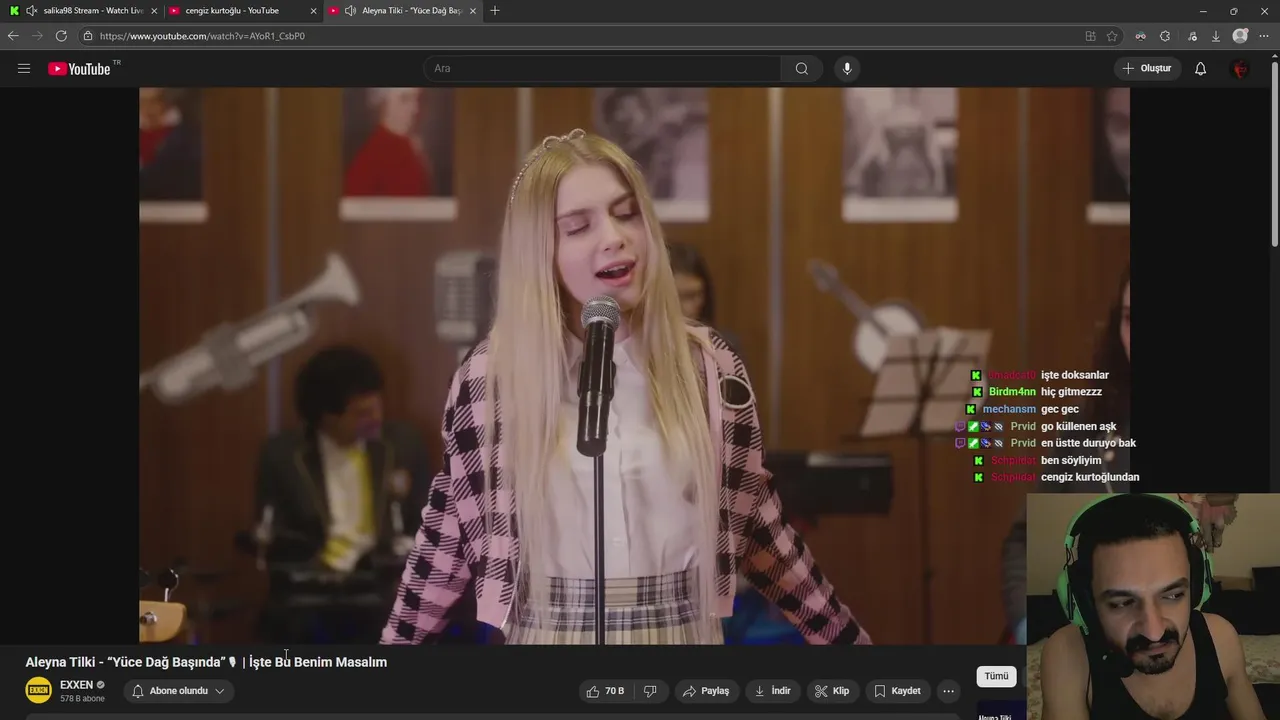
Task: Save video with Kaydet button
Action: [x=897, y=691]
